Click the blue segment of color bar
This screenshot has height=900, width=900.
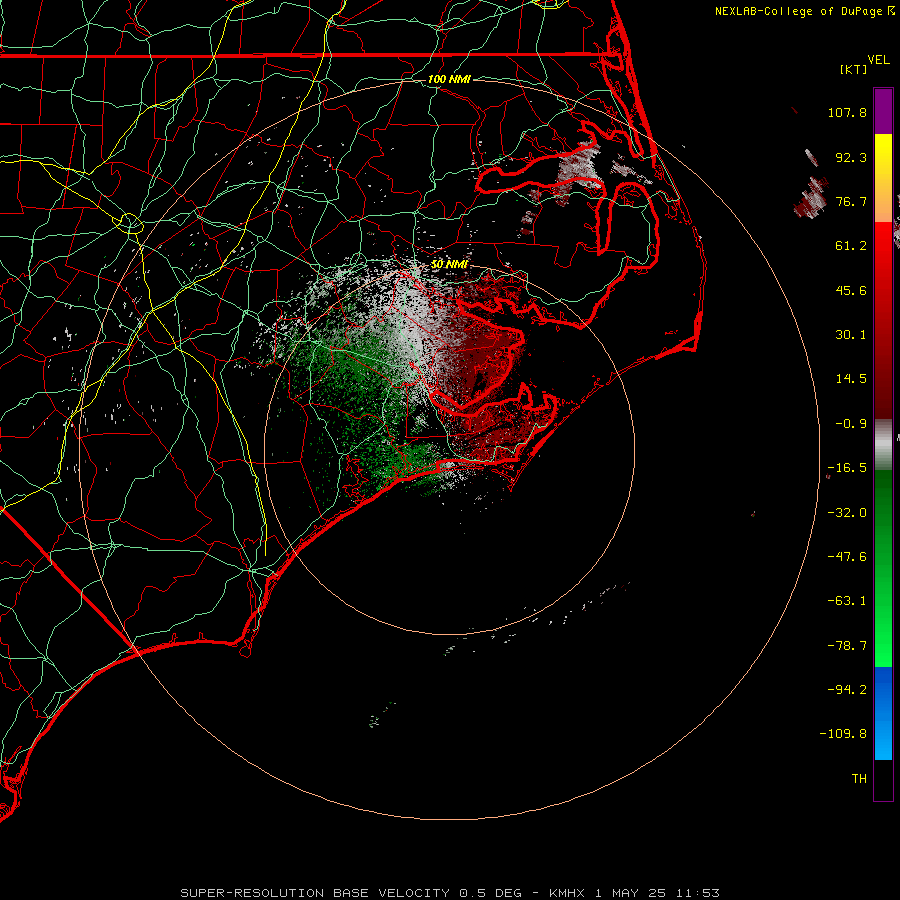883,713
